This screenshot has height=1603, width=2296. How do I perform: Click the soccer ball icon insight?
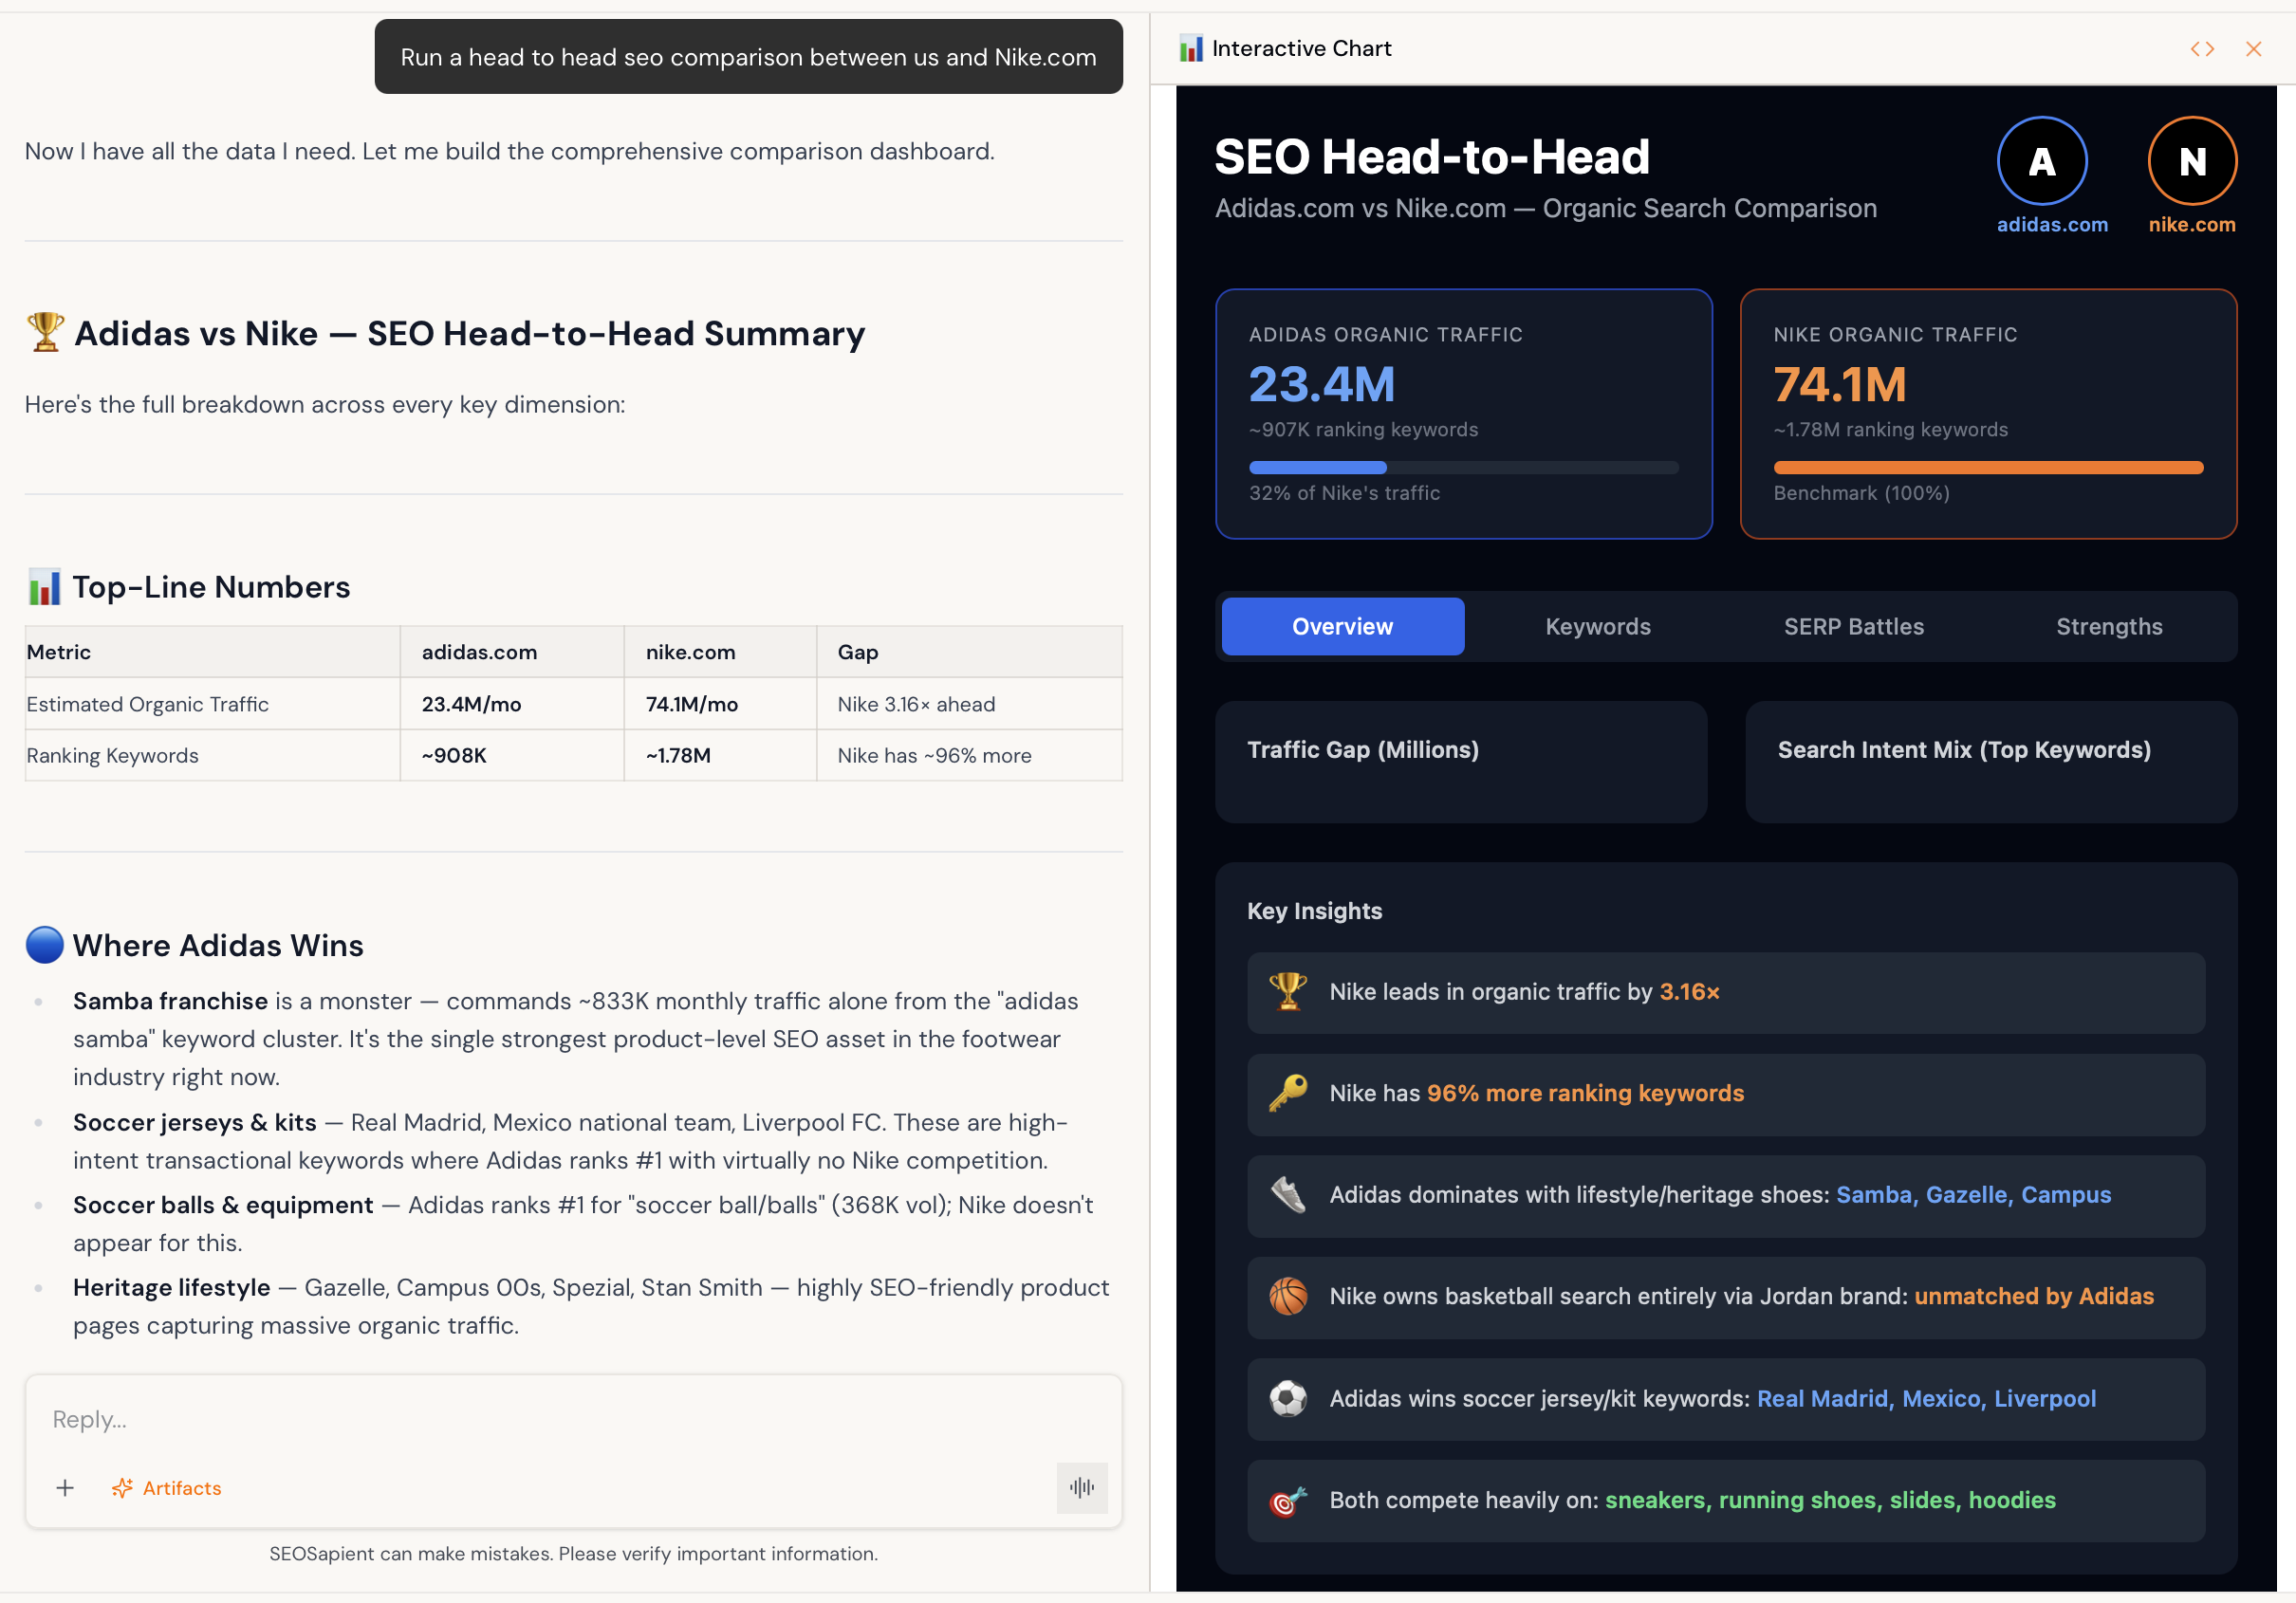1288,1398
